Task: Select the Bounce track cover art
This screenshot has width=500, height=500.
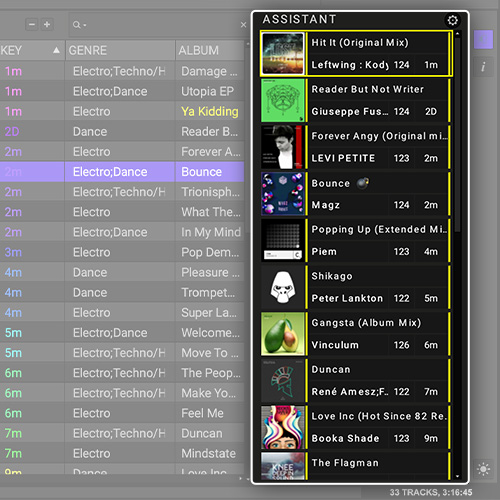Action: tap(283, 194)
